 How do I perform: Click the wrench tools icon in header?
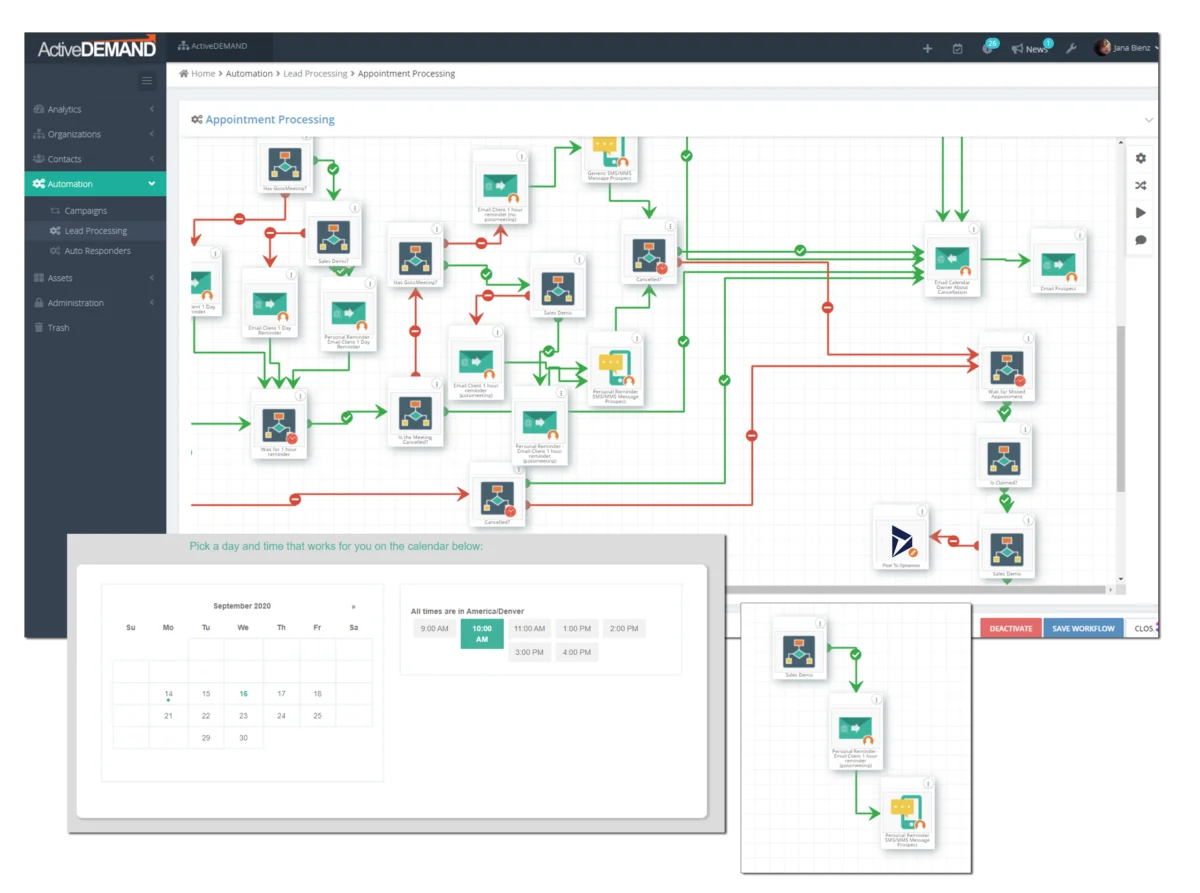coord(1071,48)
